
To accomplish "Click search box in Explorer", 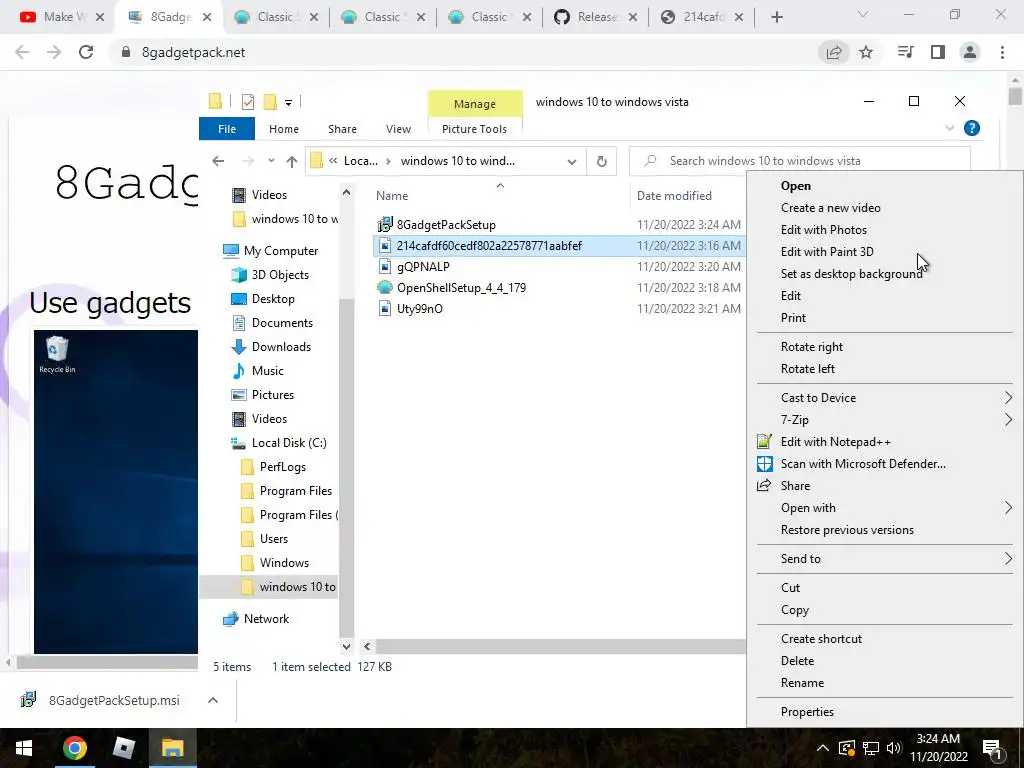I will [799, 161].
